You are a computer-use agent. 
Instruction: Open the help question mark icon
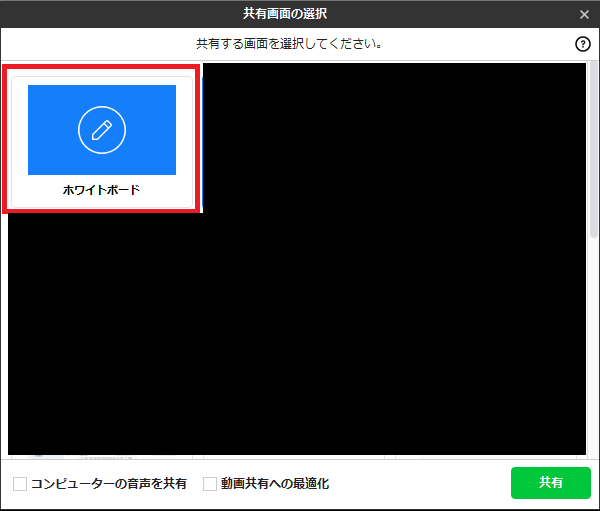[583, 44]
